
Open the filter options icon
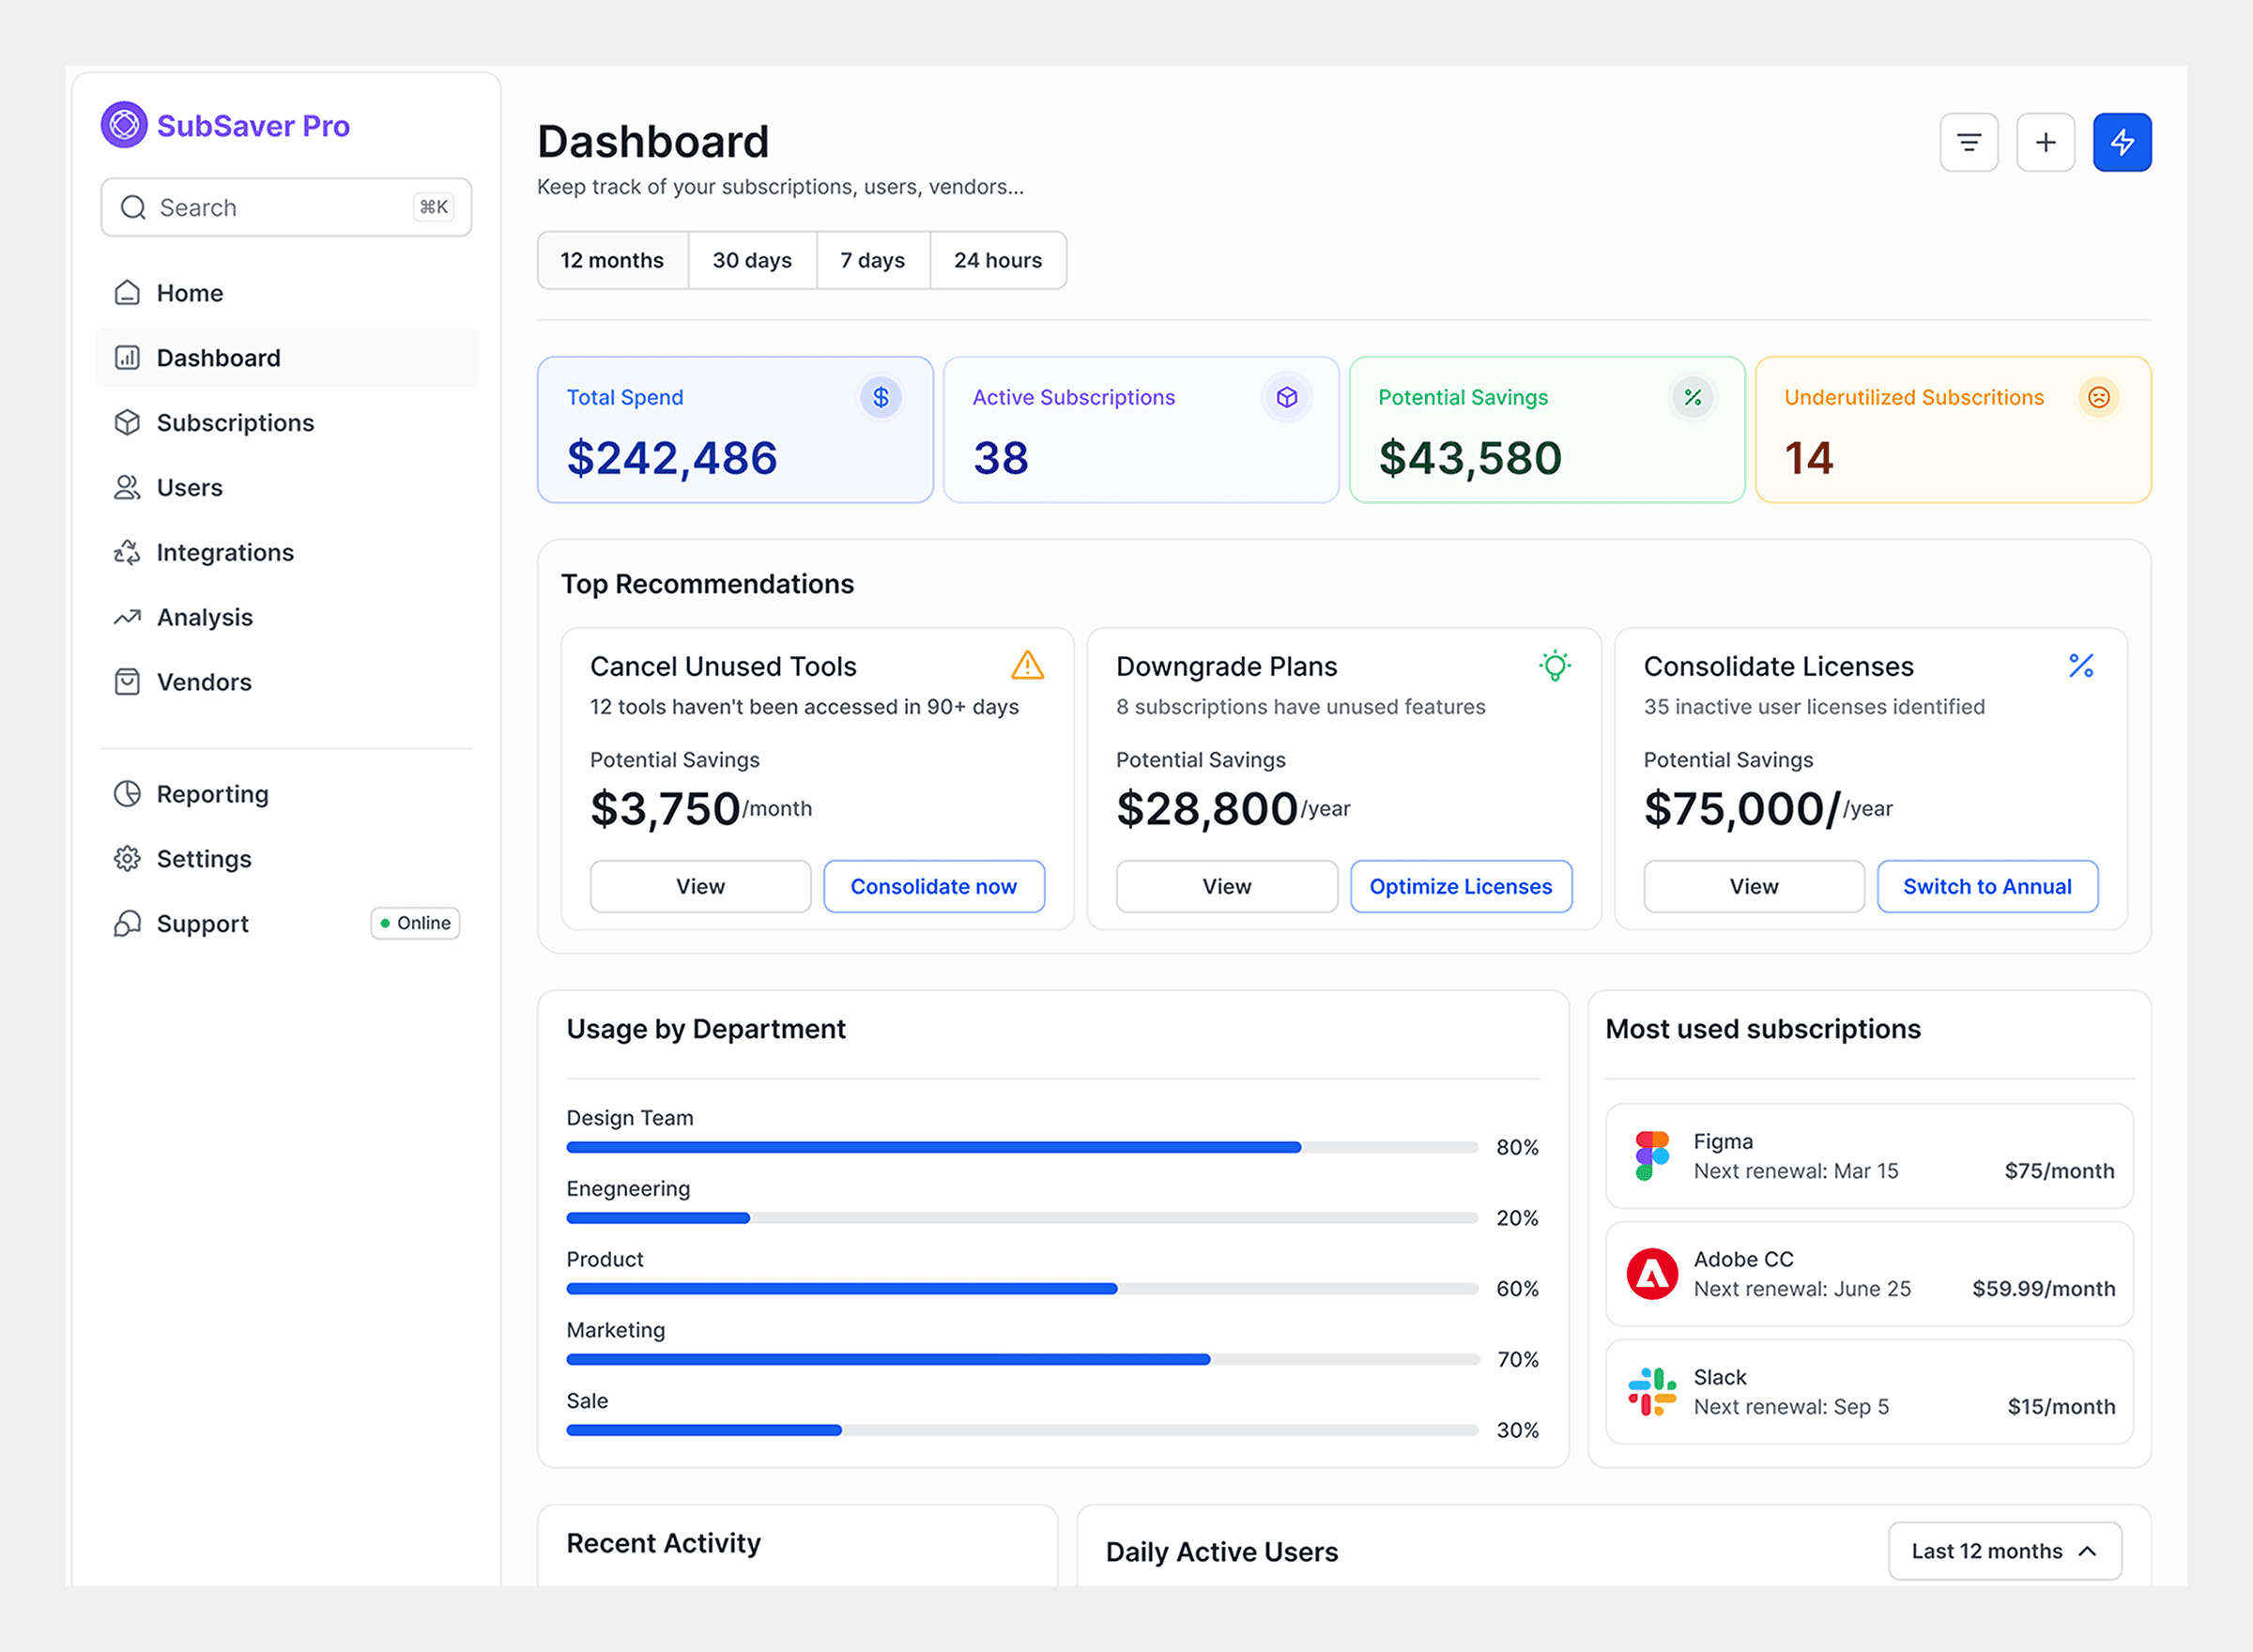tap(1968, 142)
